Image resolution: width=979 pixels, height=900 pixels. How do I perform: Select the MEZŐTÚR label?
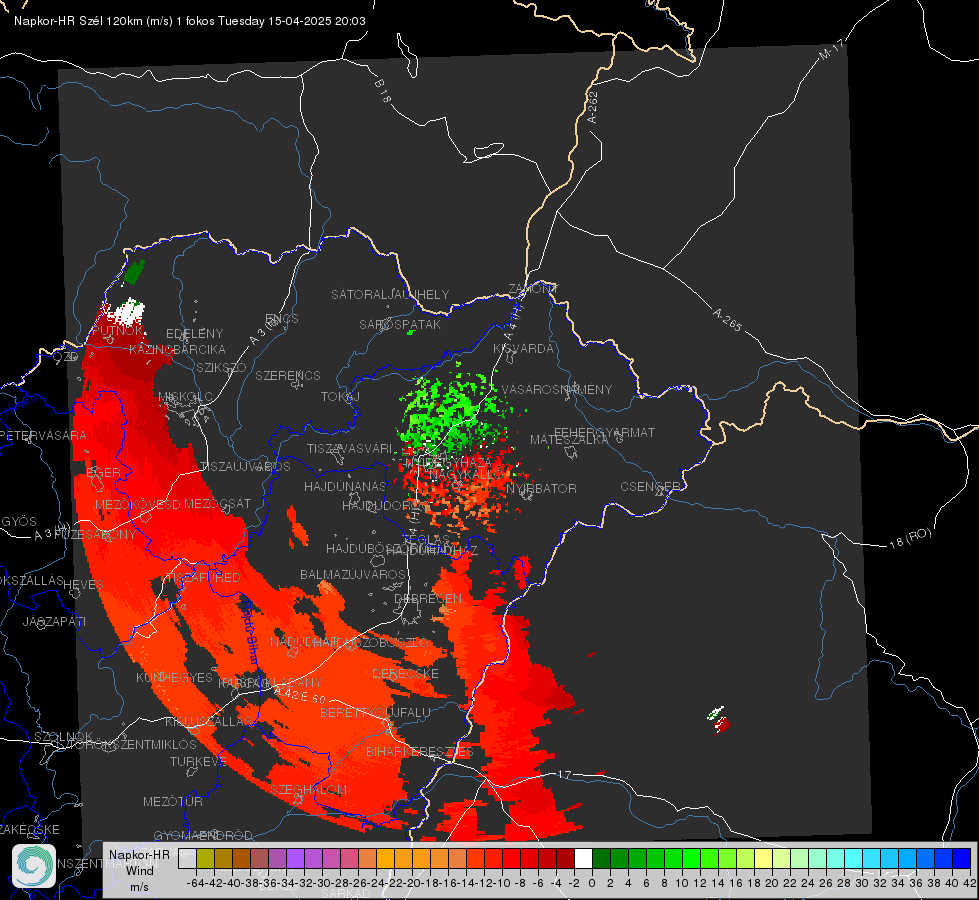click(173, 801)
